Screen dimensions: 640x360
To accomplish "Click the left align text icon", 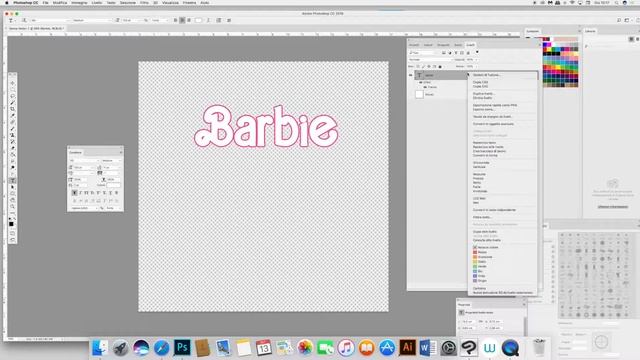I will coord(176,20).
